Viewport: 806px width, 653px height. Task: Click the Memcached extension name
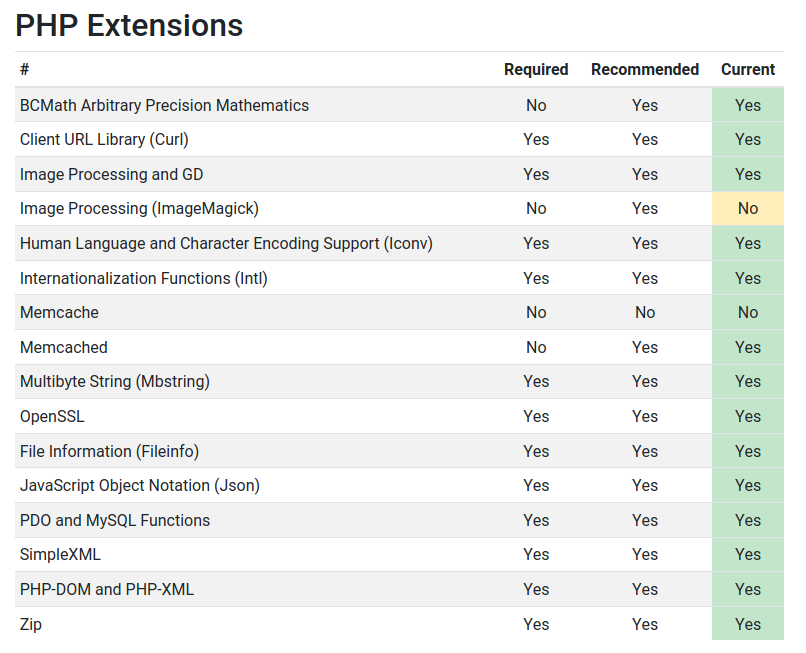click(x=63, y=347)
